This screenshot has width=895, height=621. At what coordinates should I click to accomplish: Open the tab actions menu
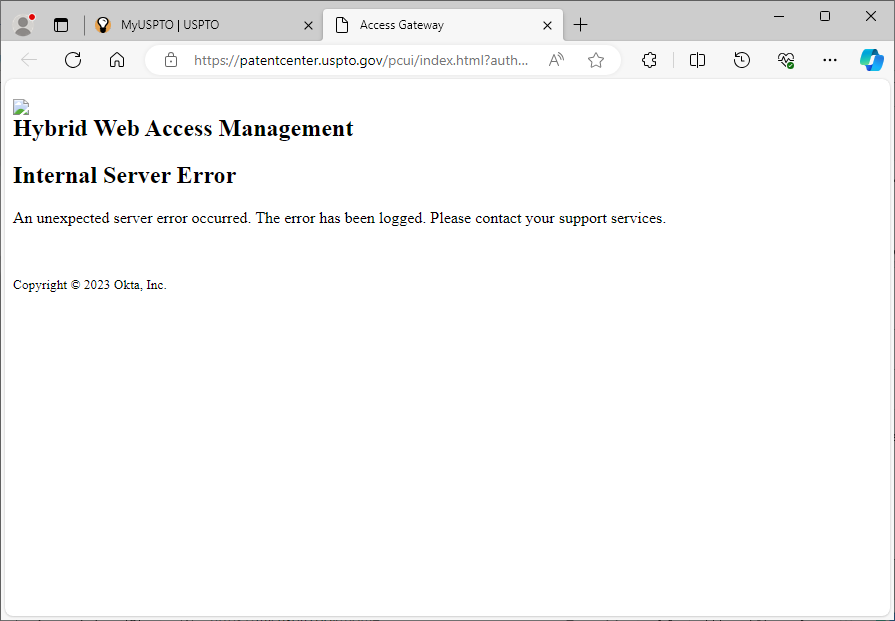click(x=61, y=25)
